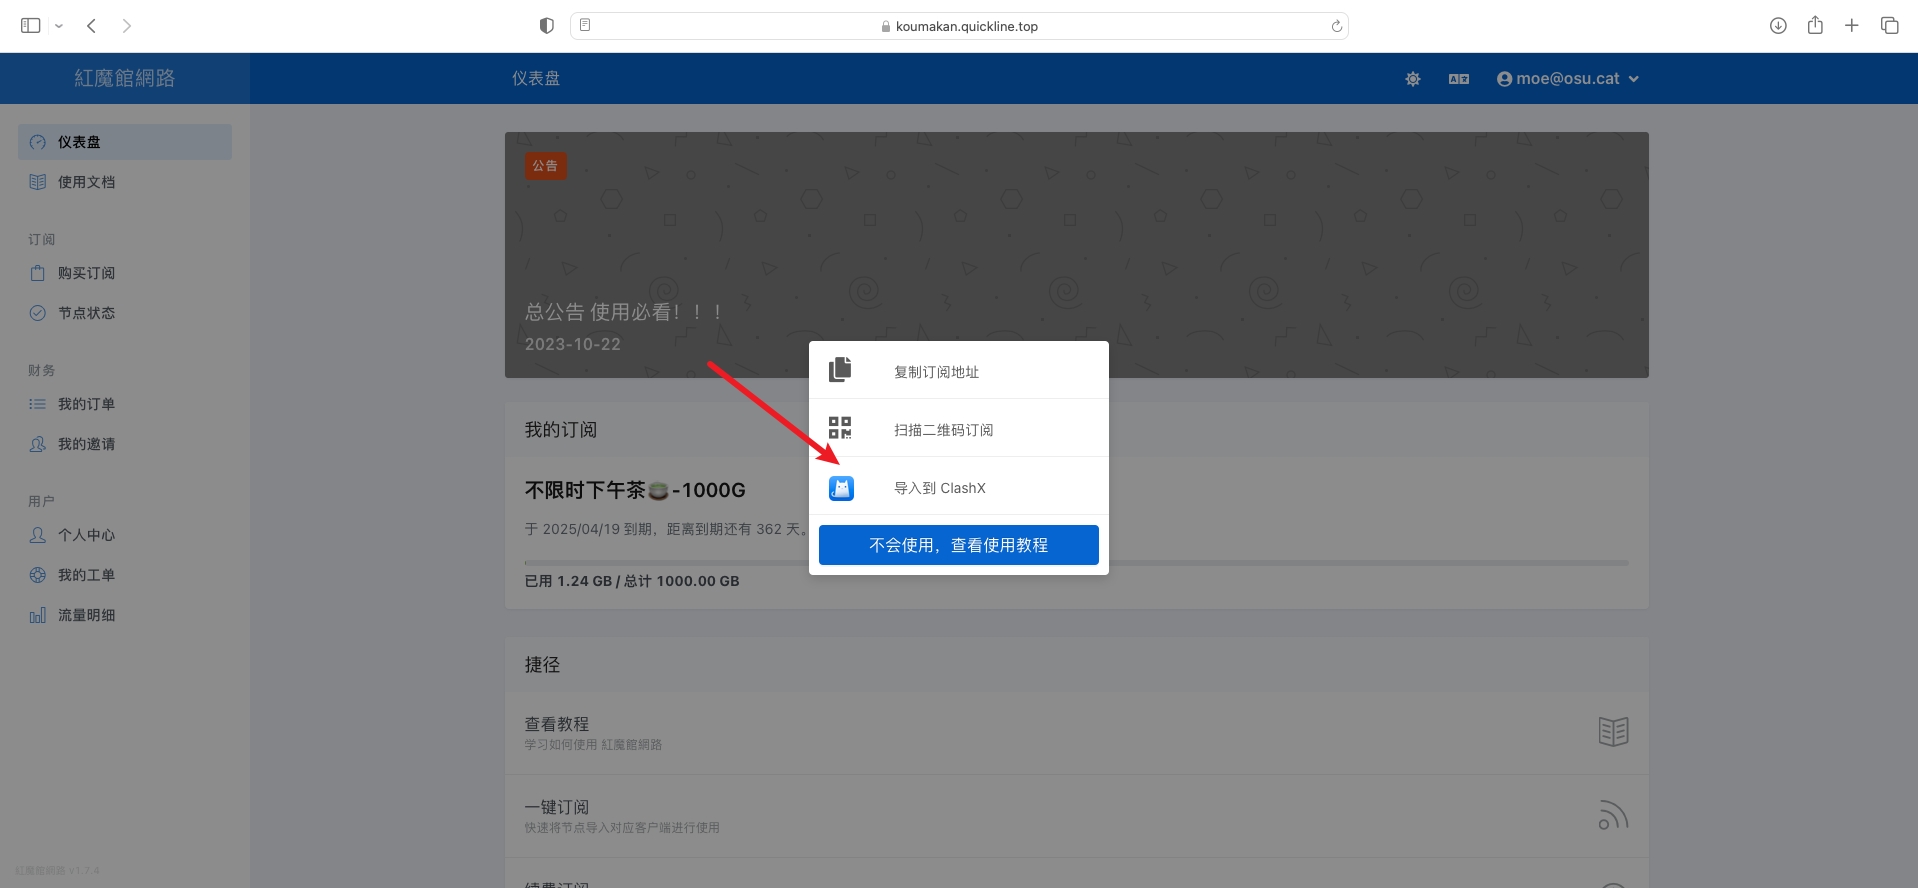Viewport: 1918px width, 888px height.
Task: Open Safari sidebar toggle button
Action: click(x=31, y=26)
